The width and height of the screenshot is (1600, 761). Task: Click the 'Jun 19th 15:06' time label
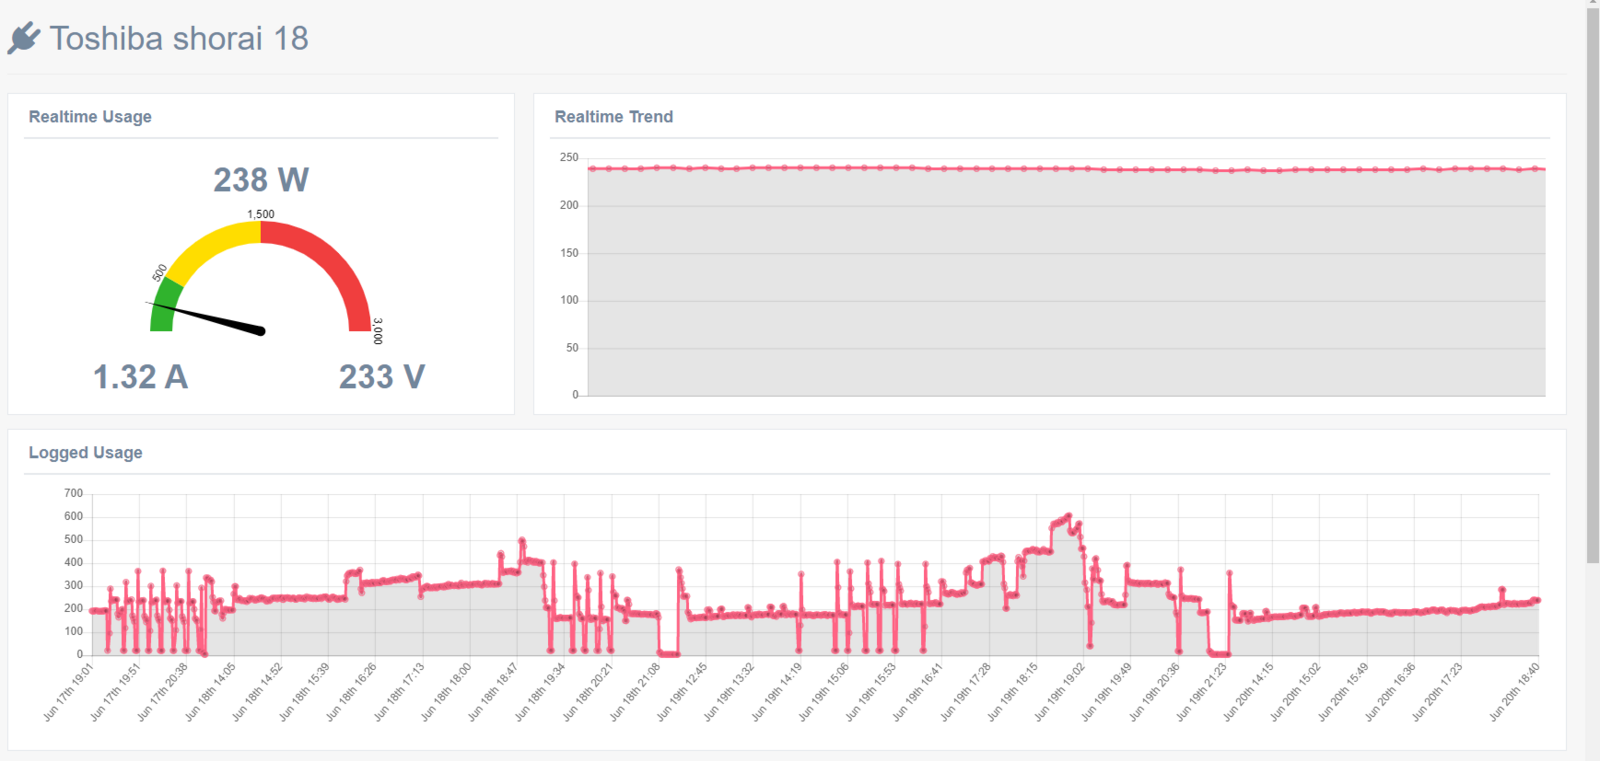[824, 691]
